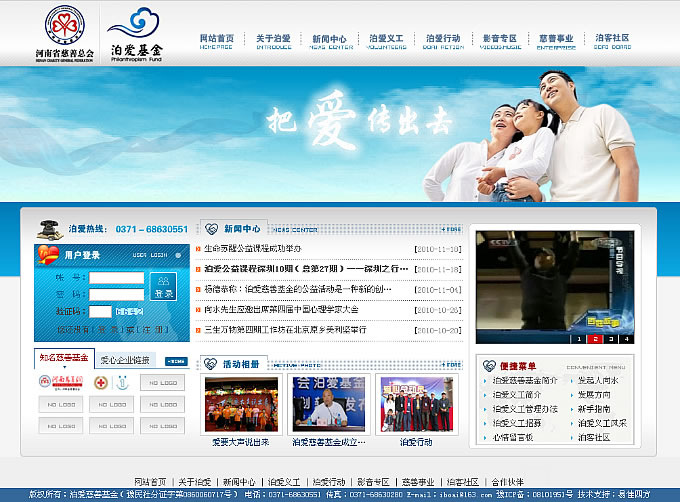Switch to 爱心企业链接 tab
Viewport: 680px width, 502px height.
(125, 360)
